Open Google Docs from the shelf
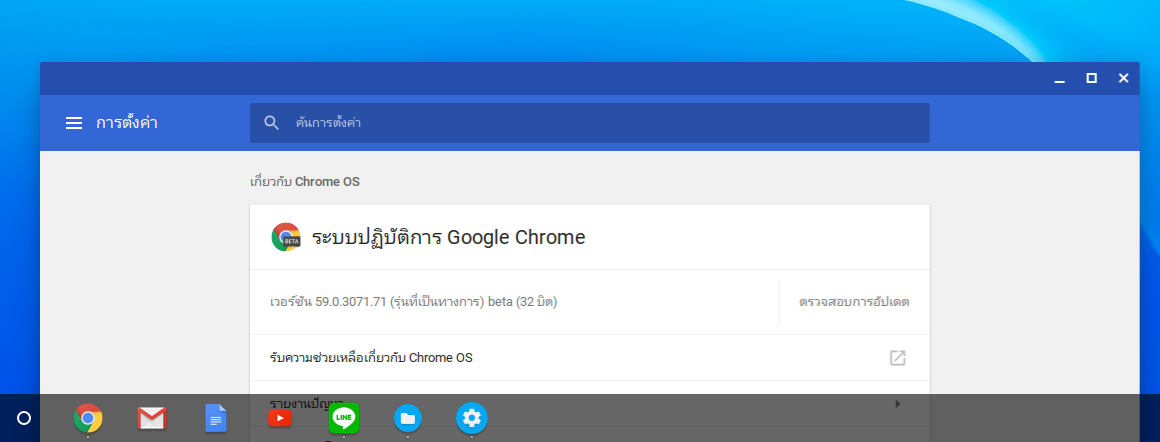The height and width of the screenshot is (442, 1160). coord(215,419)
